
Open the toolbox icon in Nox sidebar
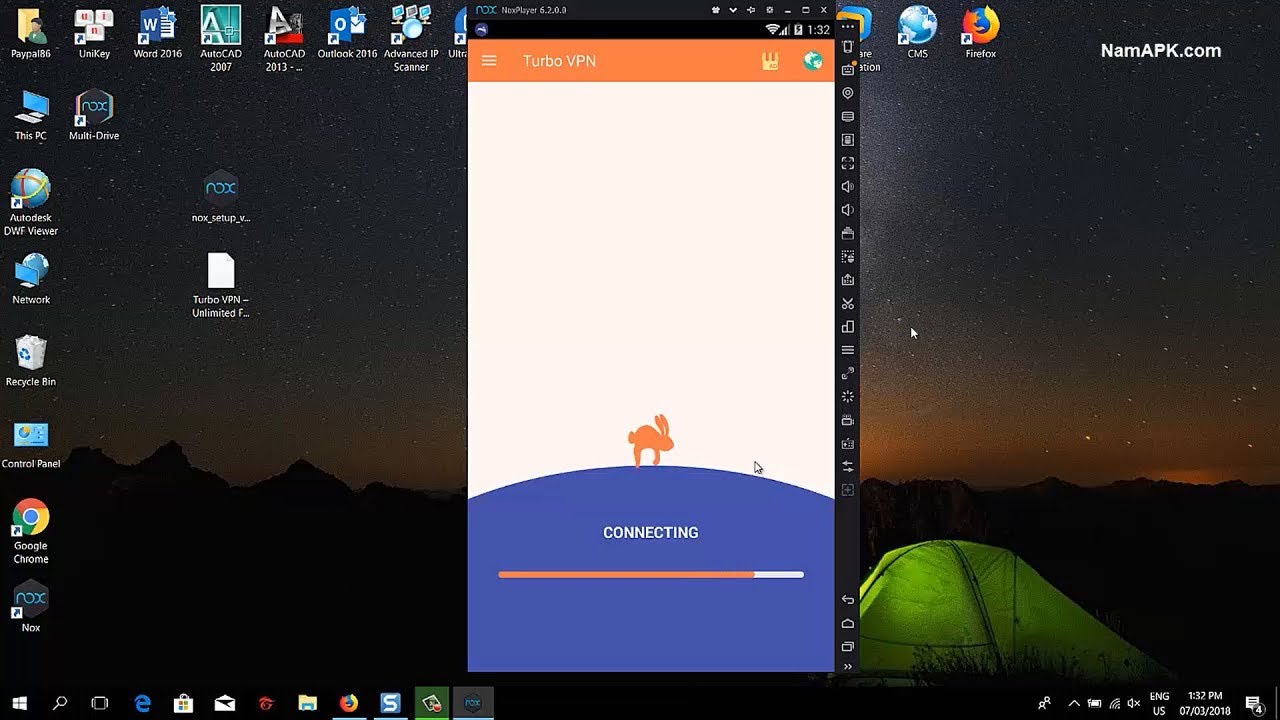click(x=848, y=233)
